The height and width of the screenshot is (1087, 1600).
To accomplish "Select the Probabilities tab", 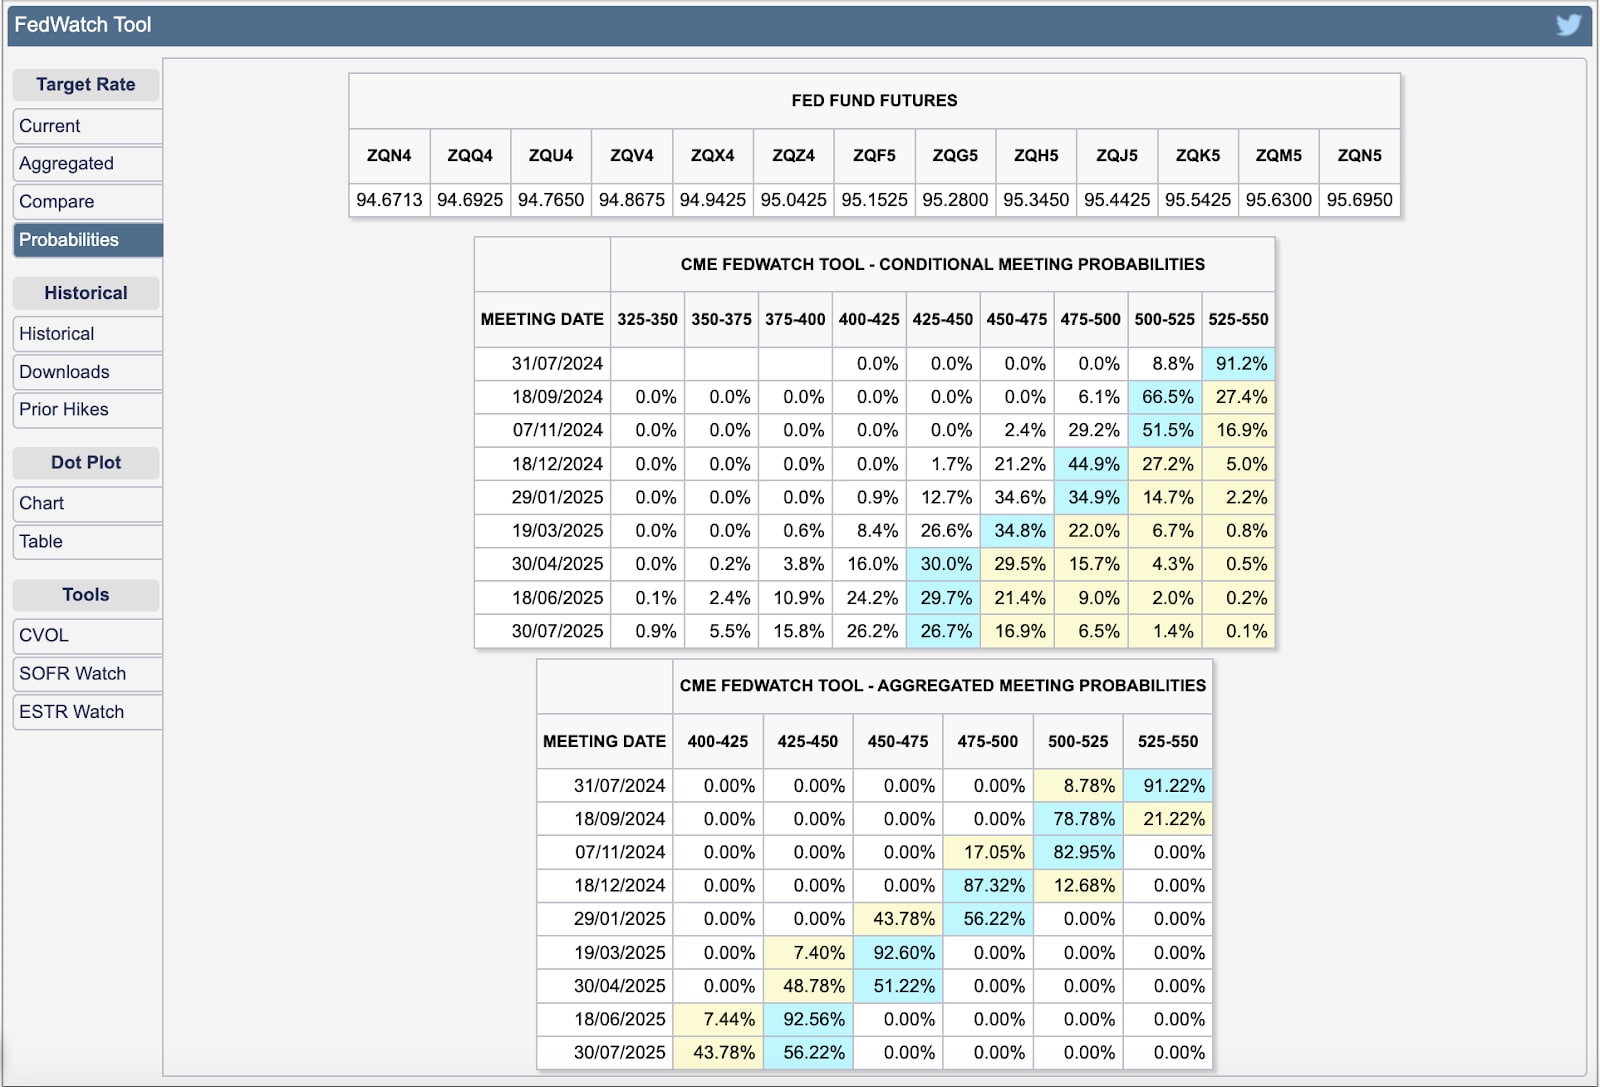I will (x=88, y=240).
